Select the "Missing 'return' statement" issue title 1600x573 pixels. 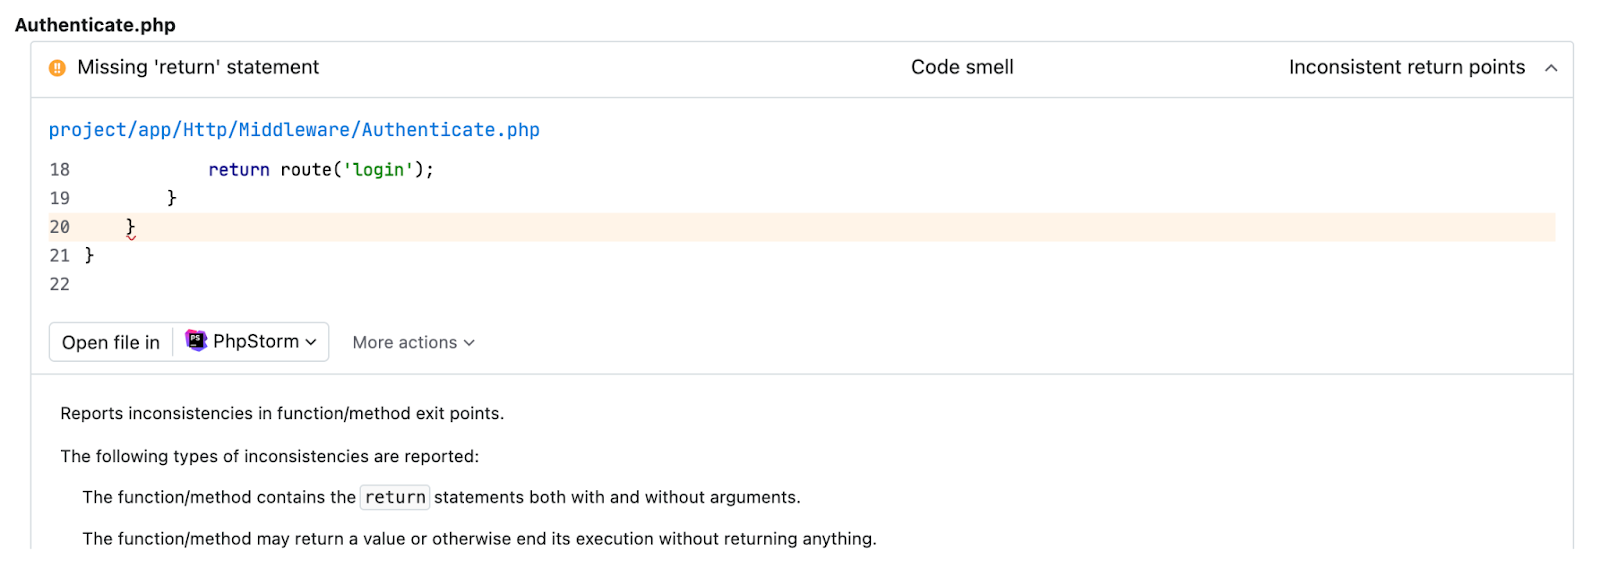tap(198, 67)
